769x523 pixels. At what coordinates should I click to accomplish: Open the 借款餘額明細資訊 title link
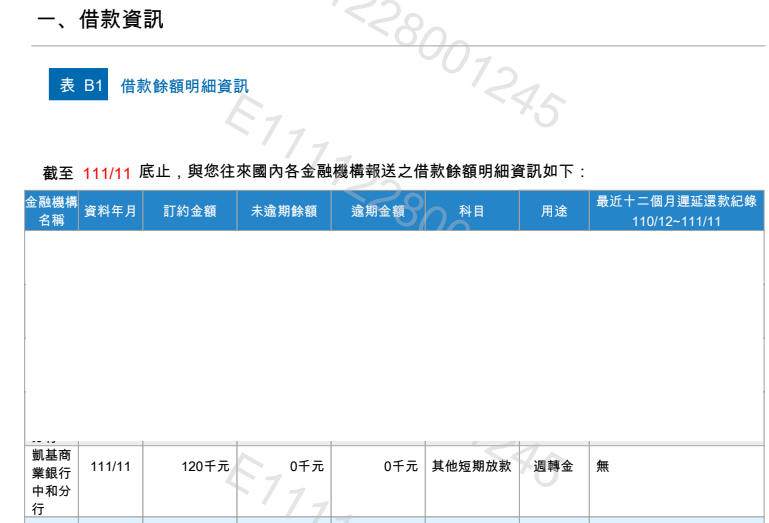pyautogui.click(x=184, y=87)
